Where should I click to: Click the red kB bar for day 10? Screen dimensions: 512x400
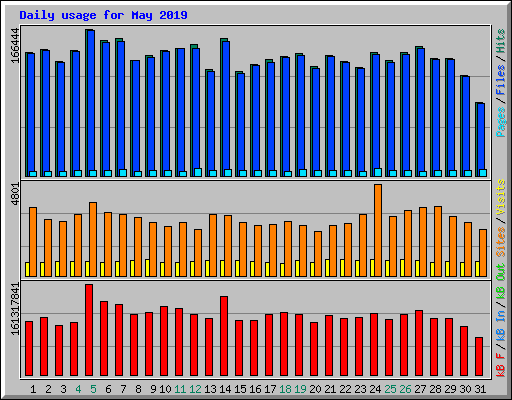click(x=164, y=341)
